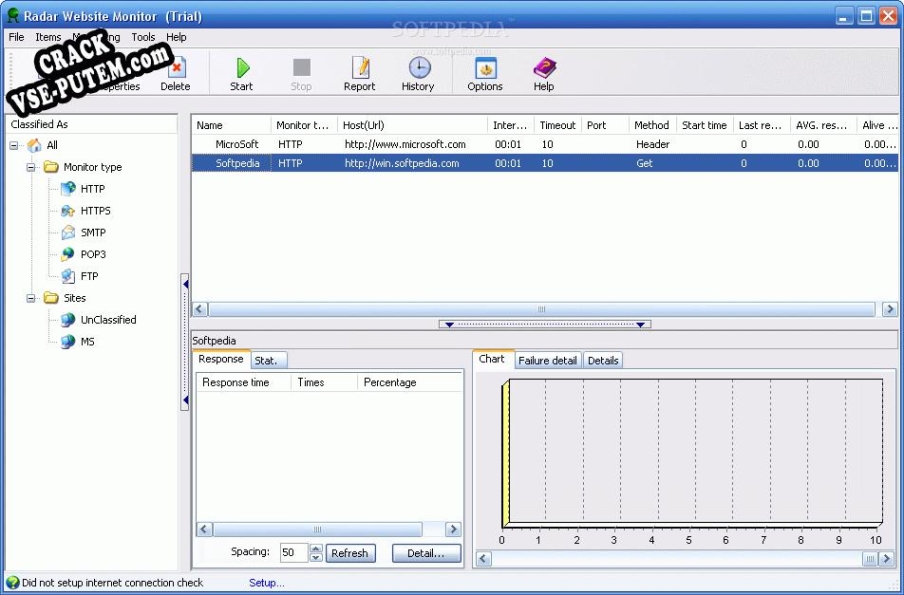904x595 pixels.
Task: Decrease the Spacing value with down arrow
Action: point(315,558)
